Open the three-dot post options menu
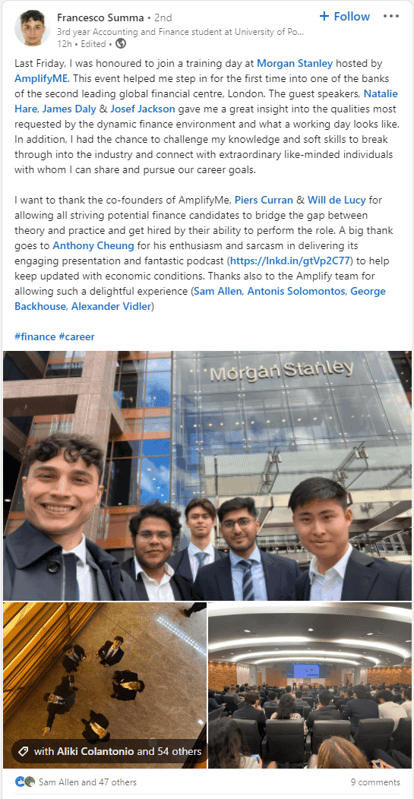The height and width of the screenshot is (799, 414). (391, 16)
